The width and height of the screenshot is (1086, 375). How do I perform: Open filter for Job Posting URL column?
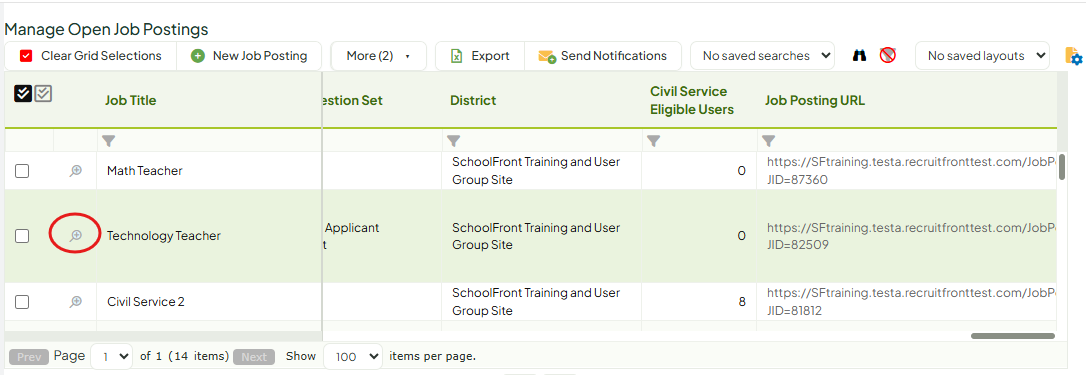point(768,141)
